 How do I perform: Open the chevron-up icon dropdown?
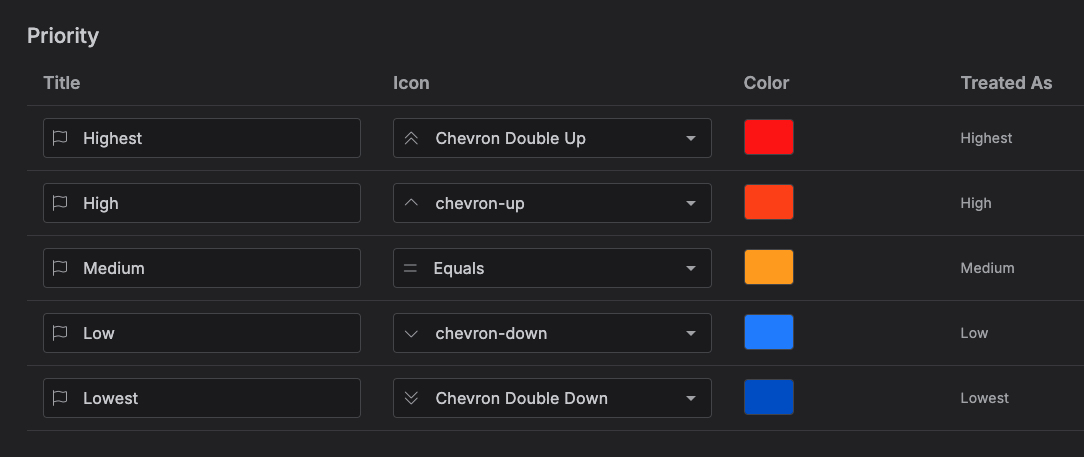point(552,203)
